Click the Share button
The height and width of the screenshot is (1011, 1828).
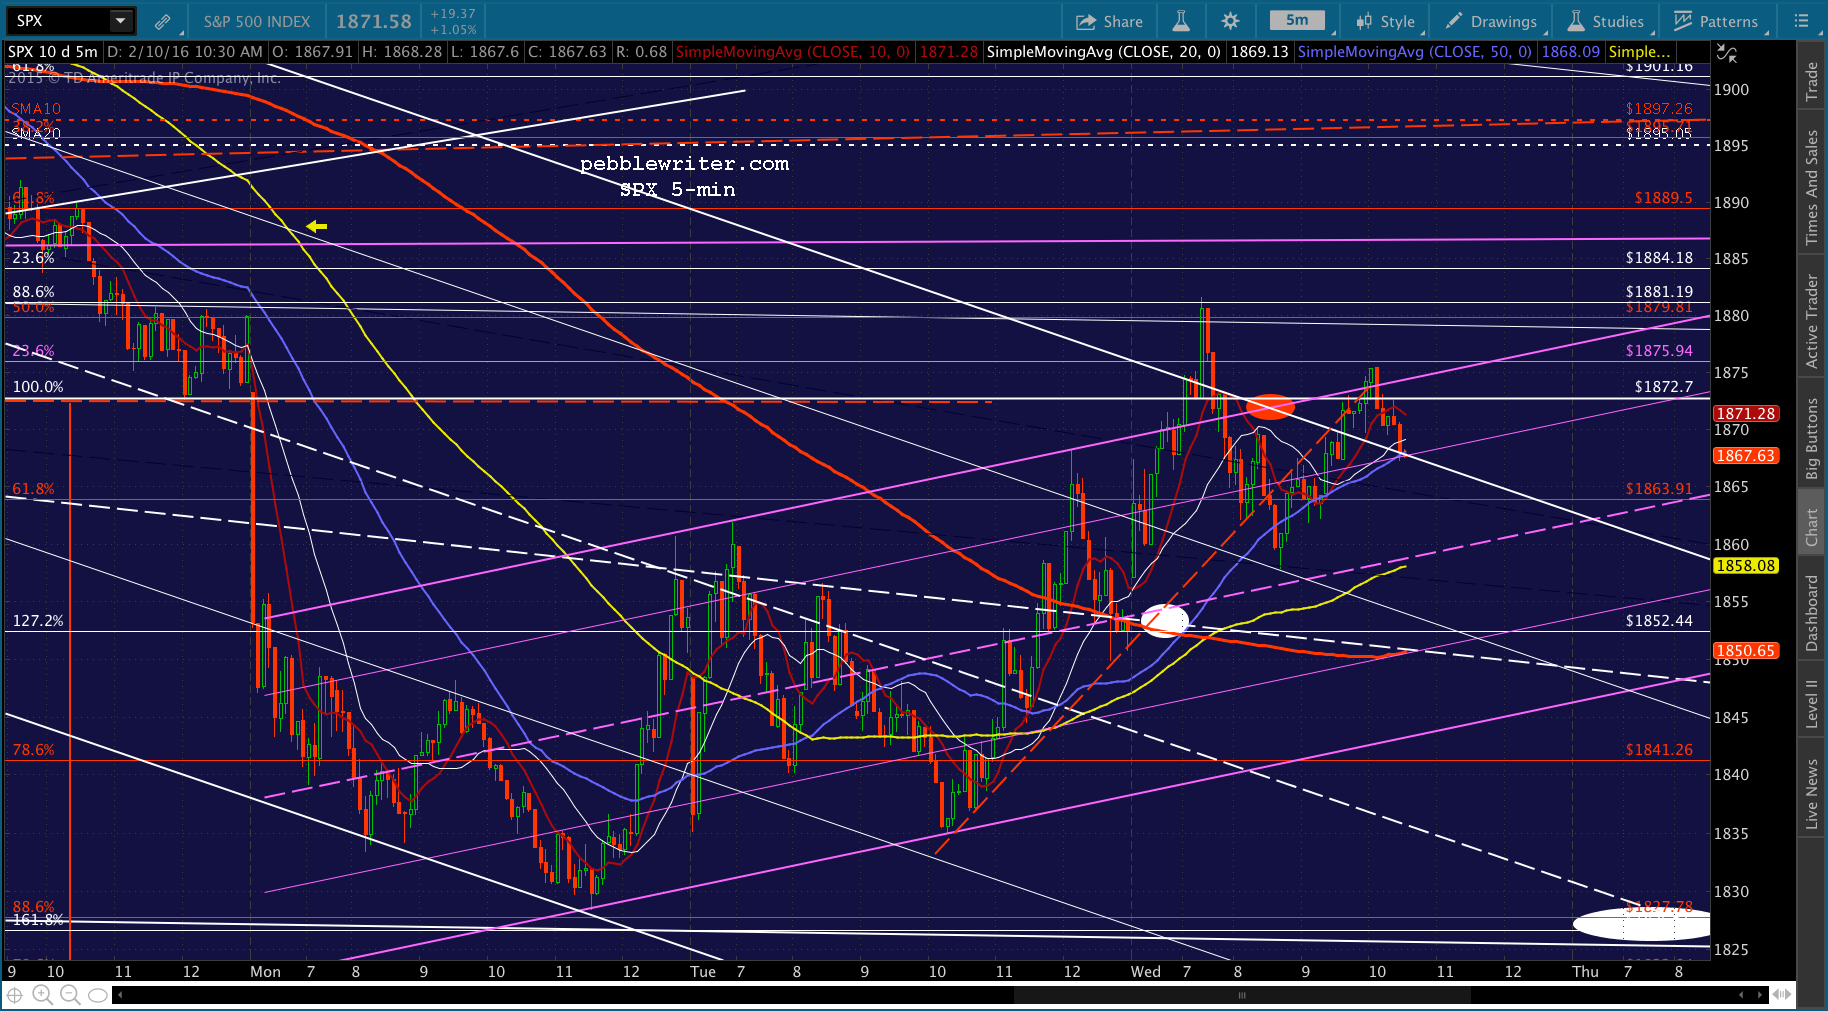coord(1109,21)
